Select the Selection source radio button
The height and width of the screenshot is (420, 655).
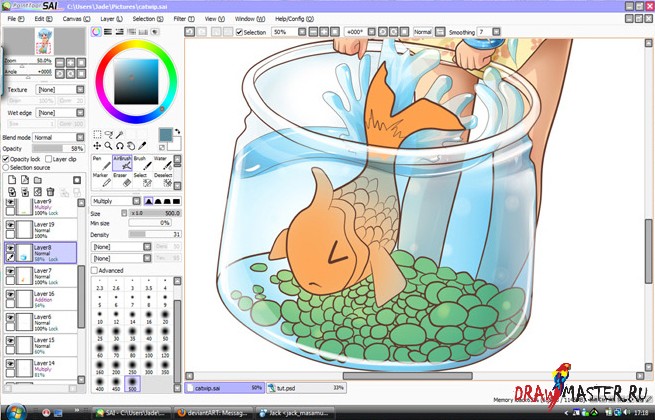coord(6,167)
